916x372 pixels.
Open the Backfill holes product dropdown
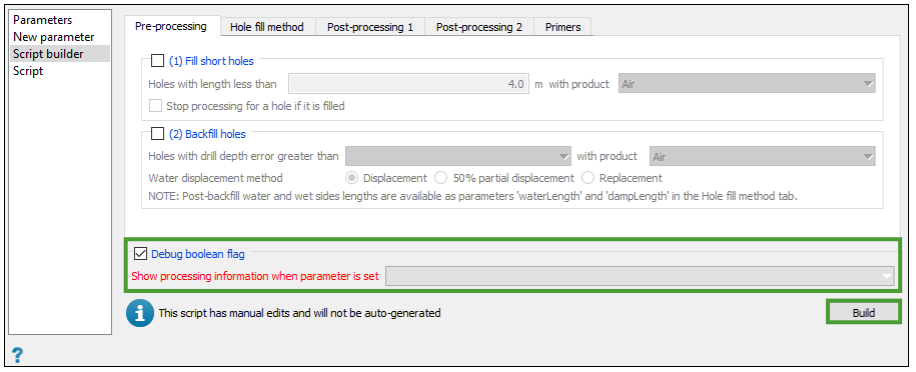(762, 157)
